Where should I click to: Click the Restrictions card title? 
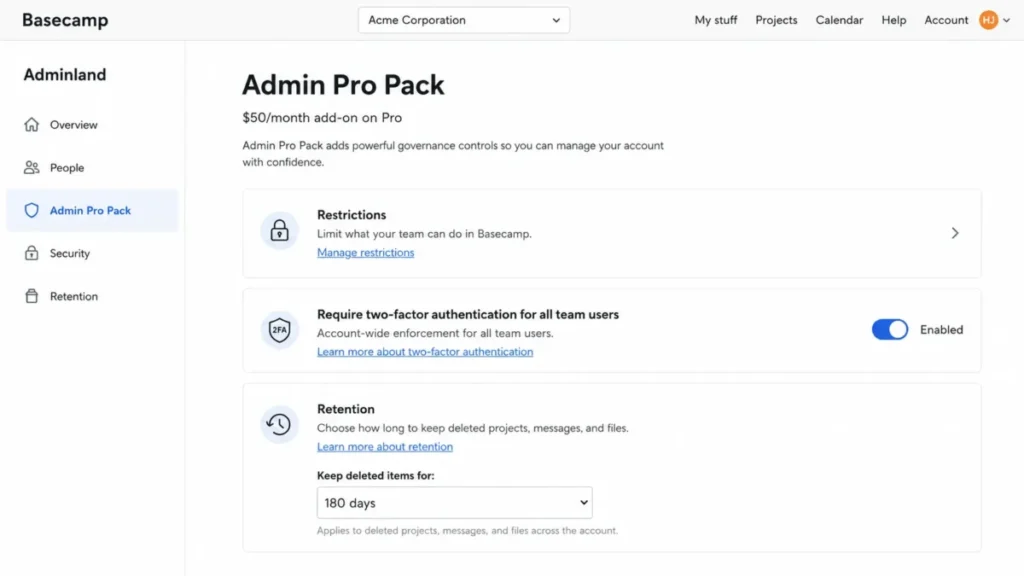351,215
